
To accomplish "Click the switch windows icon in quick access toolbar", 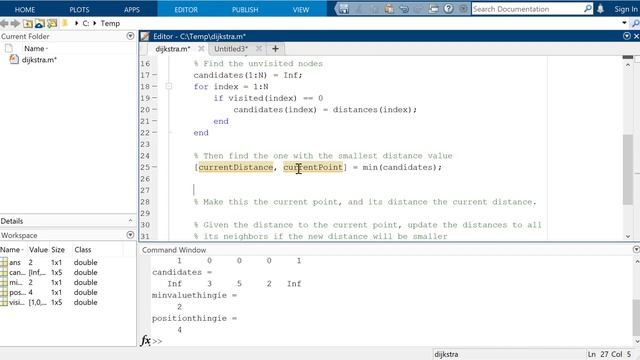I will pyautogui.click(x=433, y=9).
